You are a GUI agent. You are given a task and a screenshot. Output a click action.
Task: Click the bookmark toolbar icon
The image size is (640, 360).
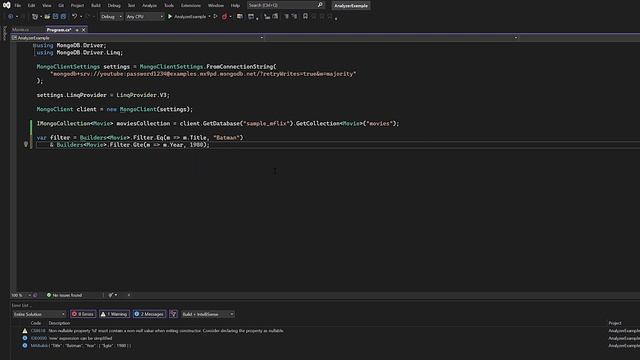tap(305, 17)
